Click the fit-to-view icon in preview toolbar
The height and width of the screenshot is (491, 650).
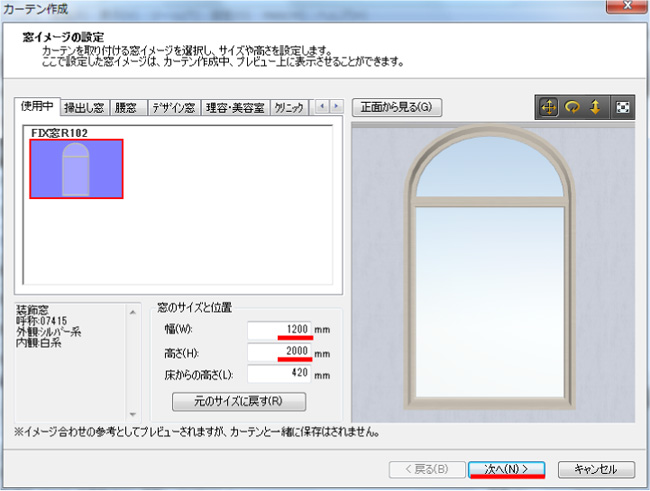click(622, 107)
